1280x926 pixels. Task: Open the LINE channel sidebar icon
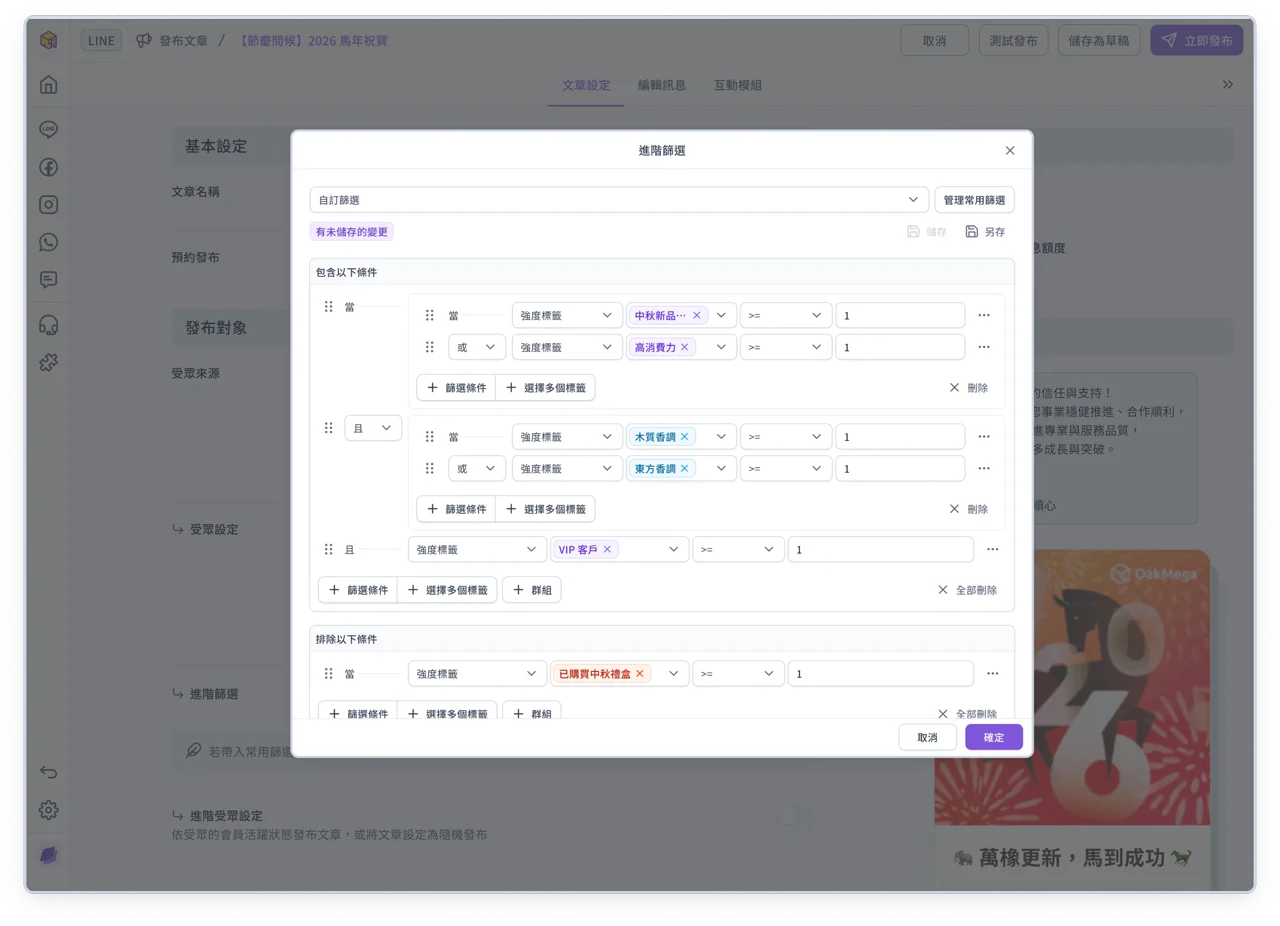48,130
